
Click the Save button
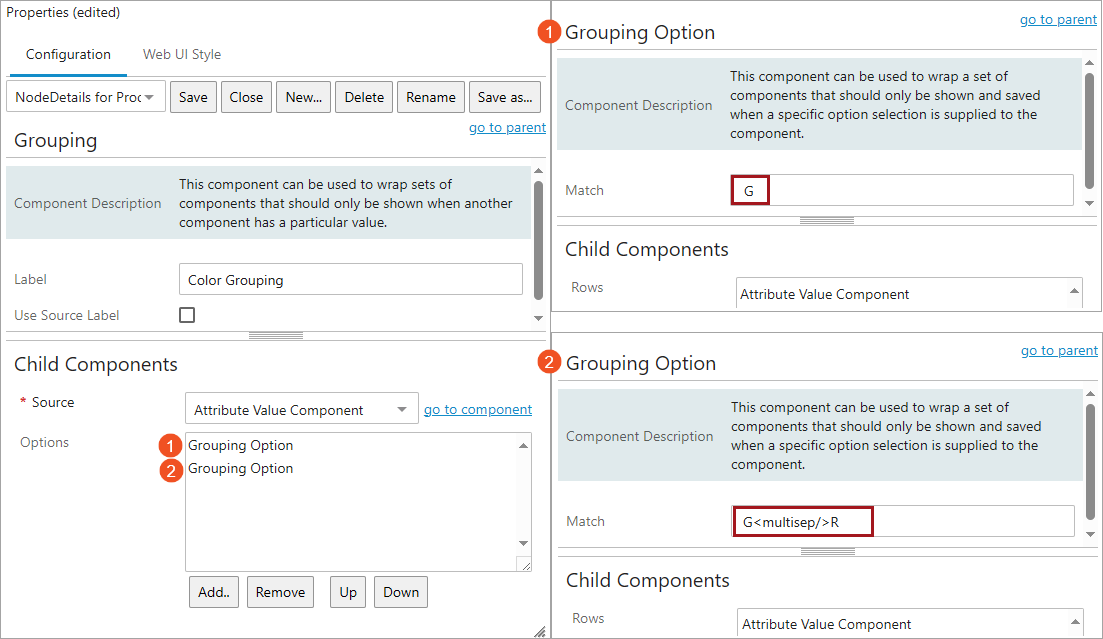tap(193, 97)
